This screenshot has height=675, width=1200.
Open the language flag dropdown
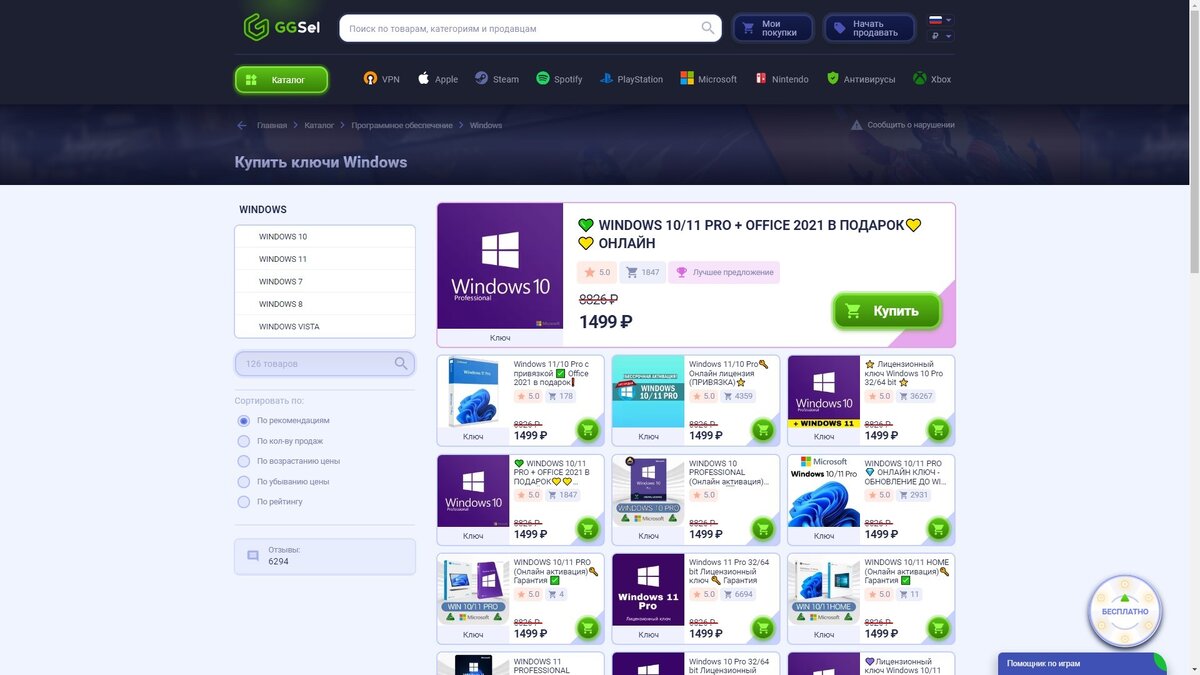pyautogui.click(x=940, y=20)
